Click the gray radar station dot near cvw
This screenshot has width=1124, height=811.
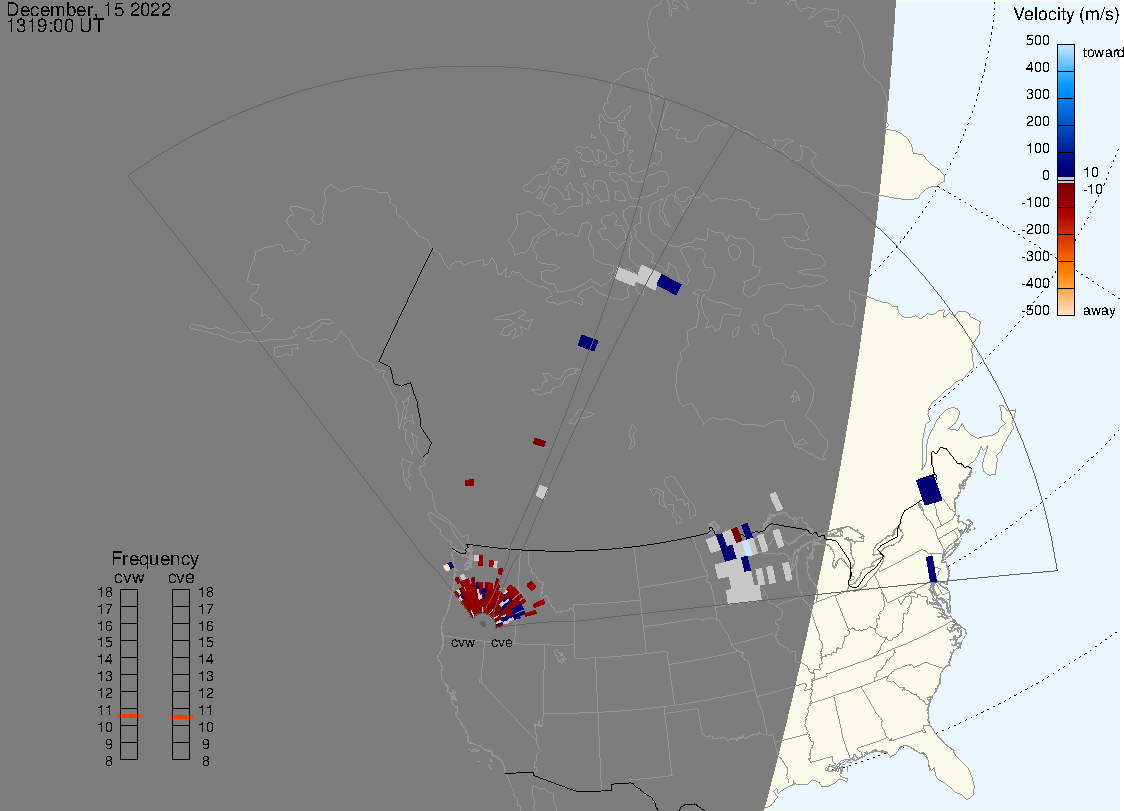483,624
